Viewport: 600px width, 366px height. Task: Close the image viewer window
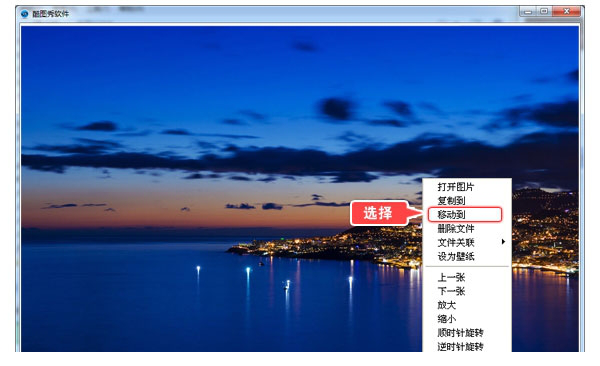tap(566, 11)
